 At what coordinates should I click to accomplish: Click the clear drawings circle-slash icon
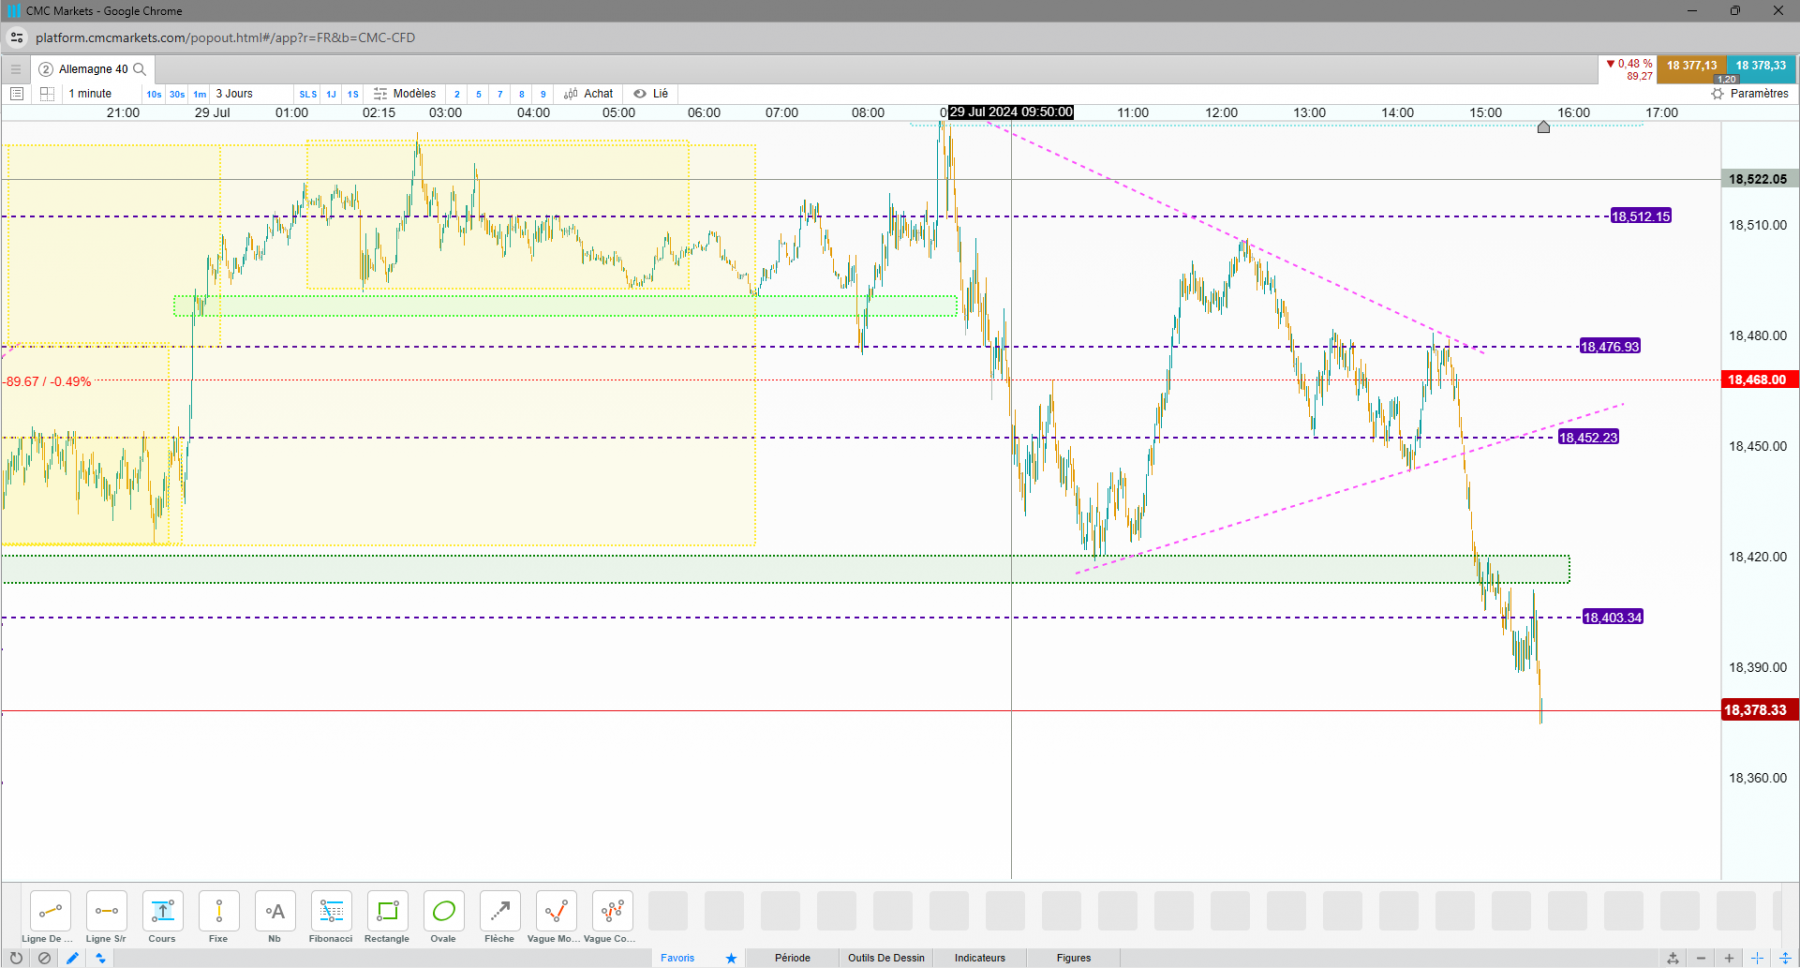click(x=44, y=958)
